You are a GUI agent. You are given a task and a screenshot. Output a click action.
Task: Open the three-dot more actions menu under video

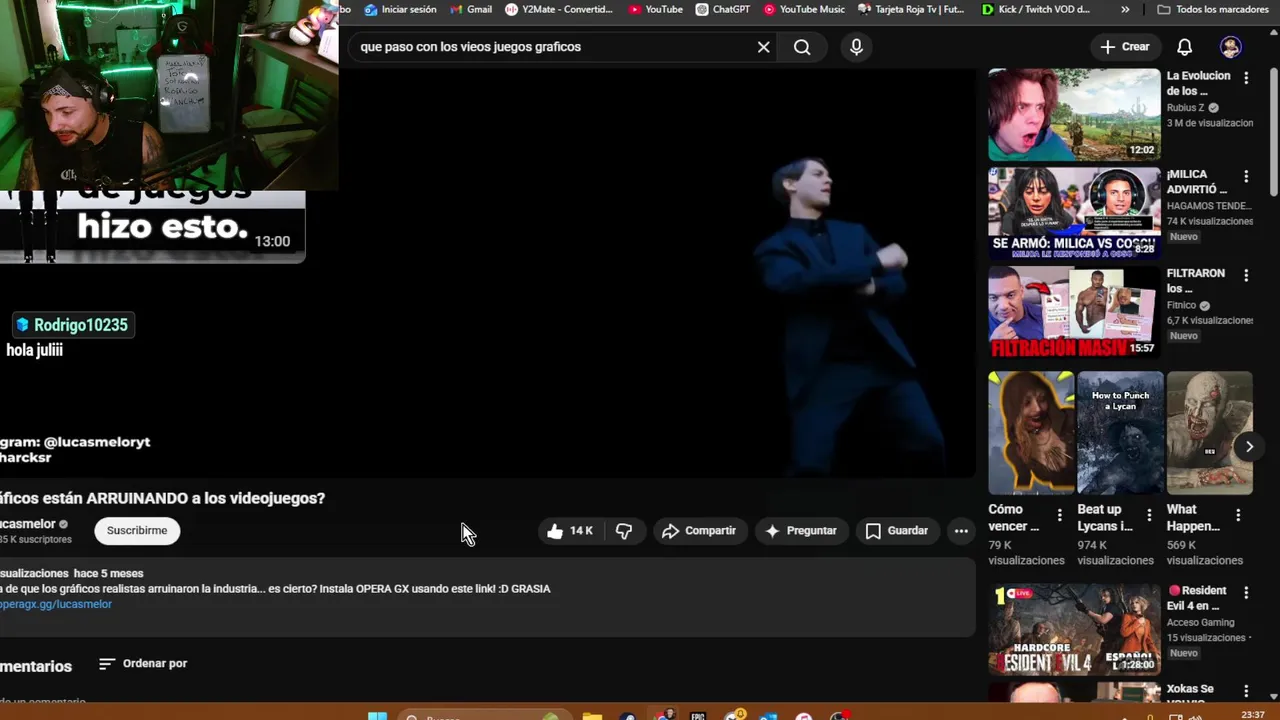(961, 531)
